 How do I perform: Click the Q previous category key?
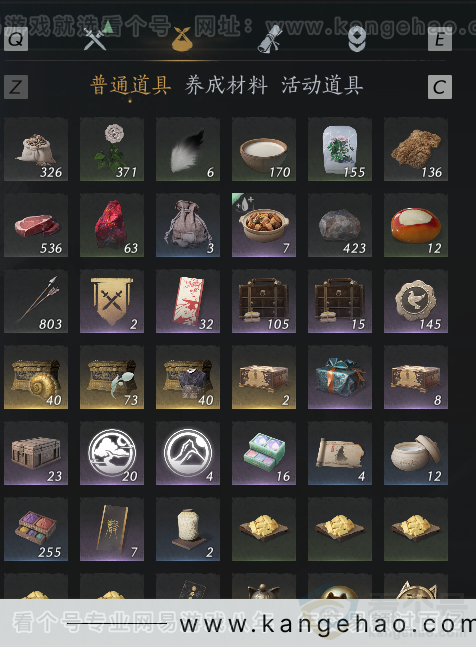pos(16,39)
